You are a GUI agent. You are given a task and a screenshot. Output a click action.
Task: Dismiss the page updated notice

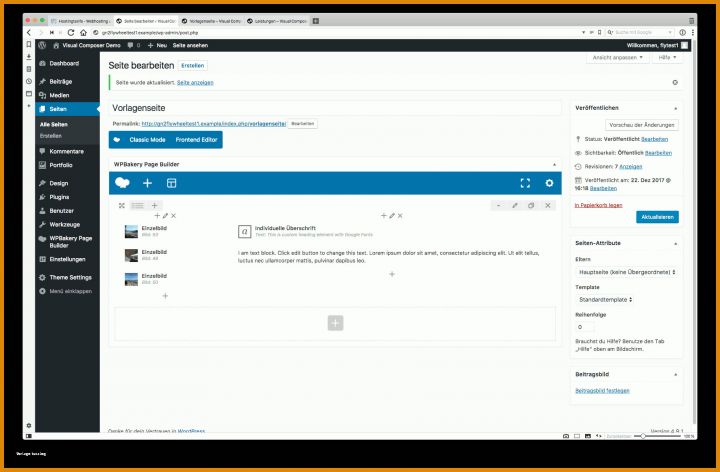click(675, 83)
